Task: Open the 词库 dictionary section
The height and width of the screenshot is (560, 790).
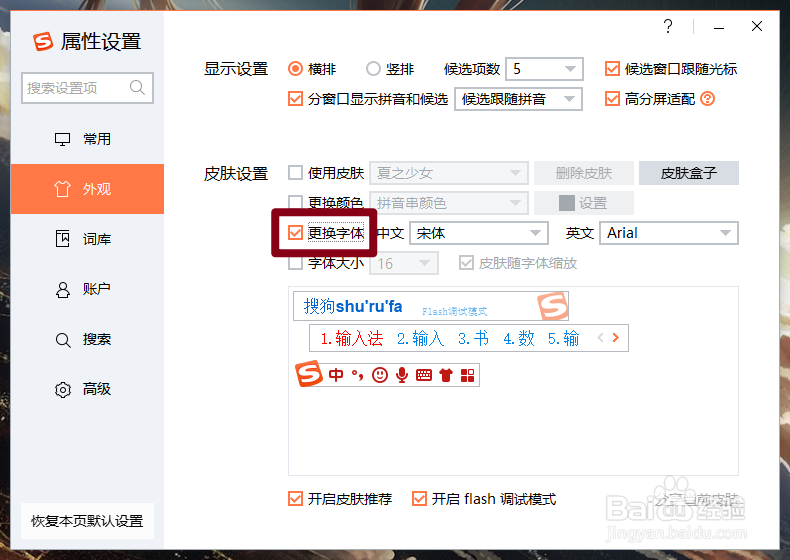Action: tap(87, 239)
